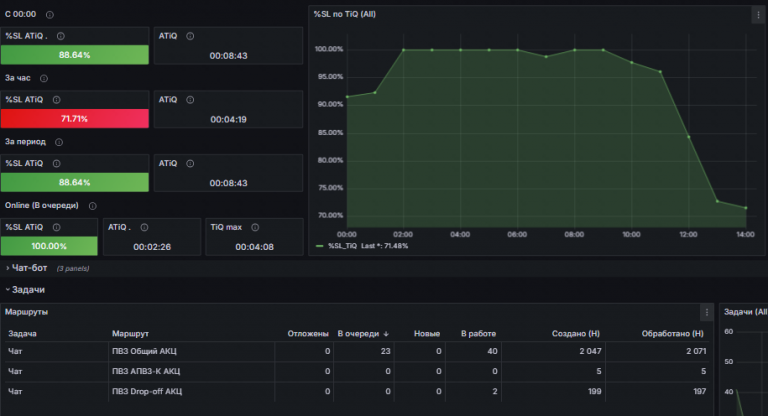768x416 pixels.
Task: Click info icon on ATiQ panel with 00:02:26
Action: point(144,227)
